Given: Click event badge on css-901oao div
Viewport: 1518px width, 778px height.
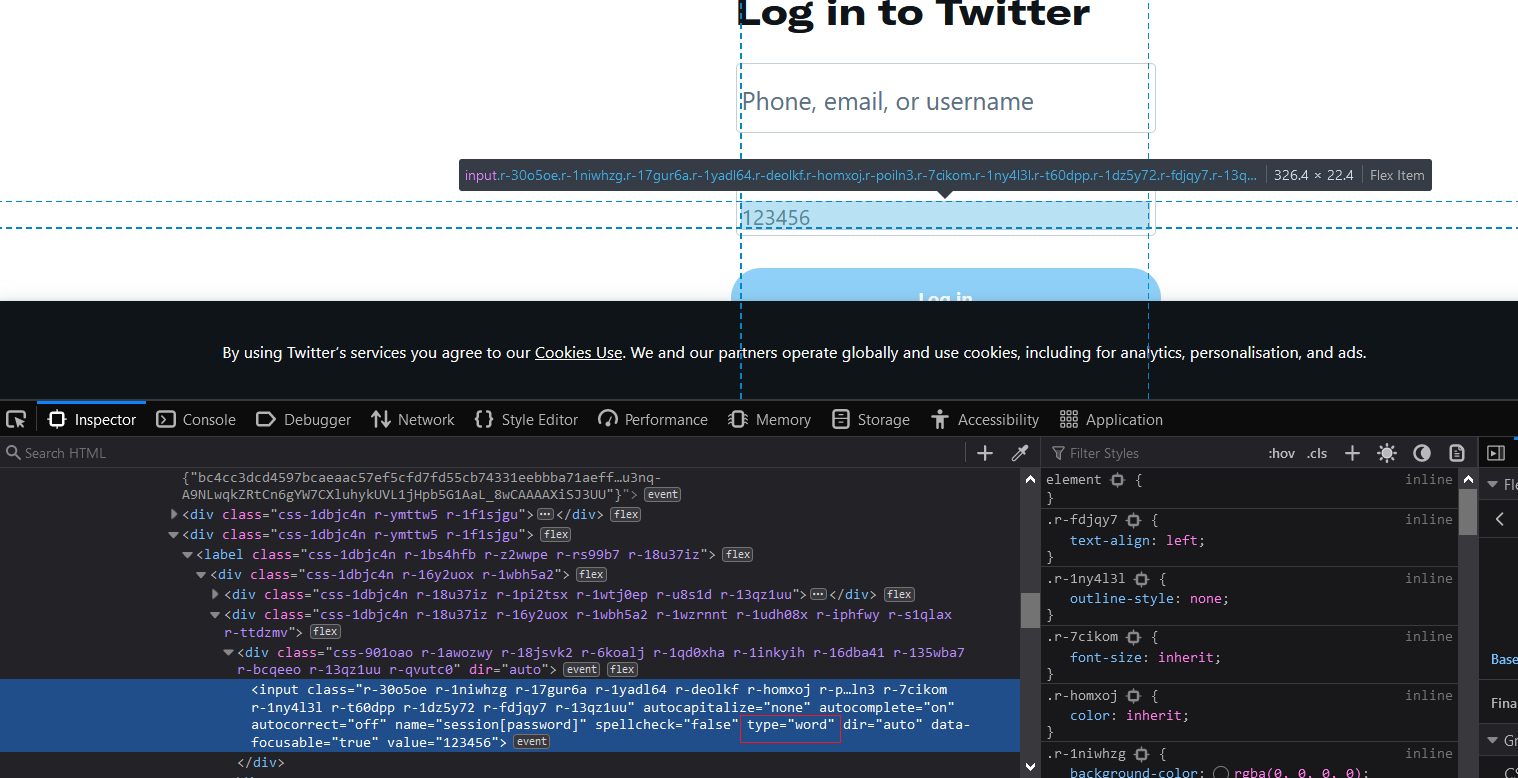Looking at the screenshot, I should [x=582, y=670].
